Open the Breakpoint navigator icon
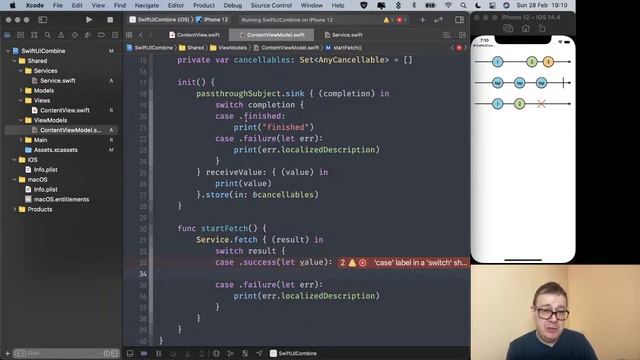The height and width of the screenshot is (360, 640). click(101, 35)
